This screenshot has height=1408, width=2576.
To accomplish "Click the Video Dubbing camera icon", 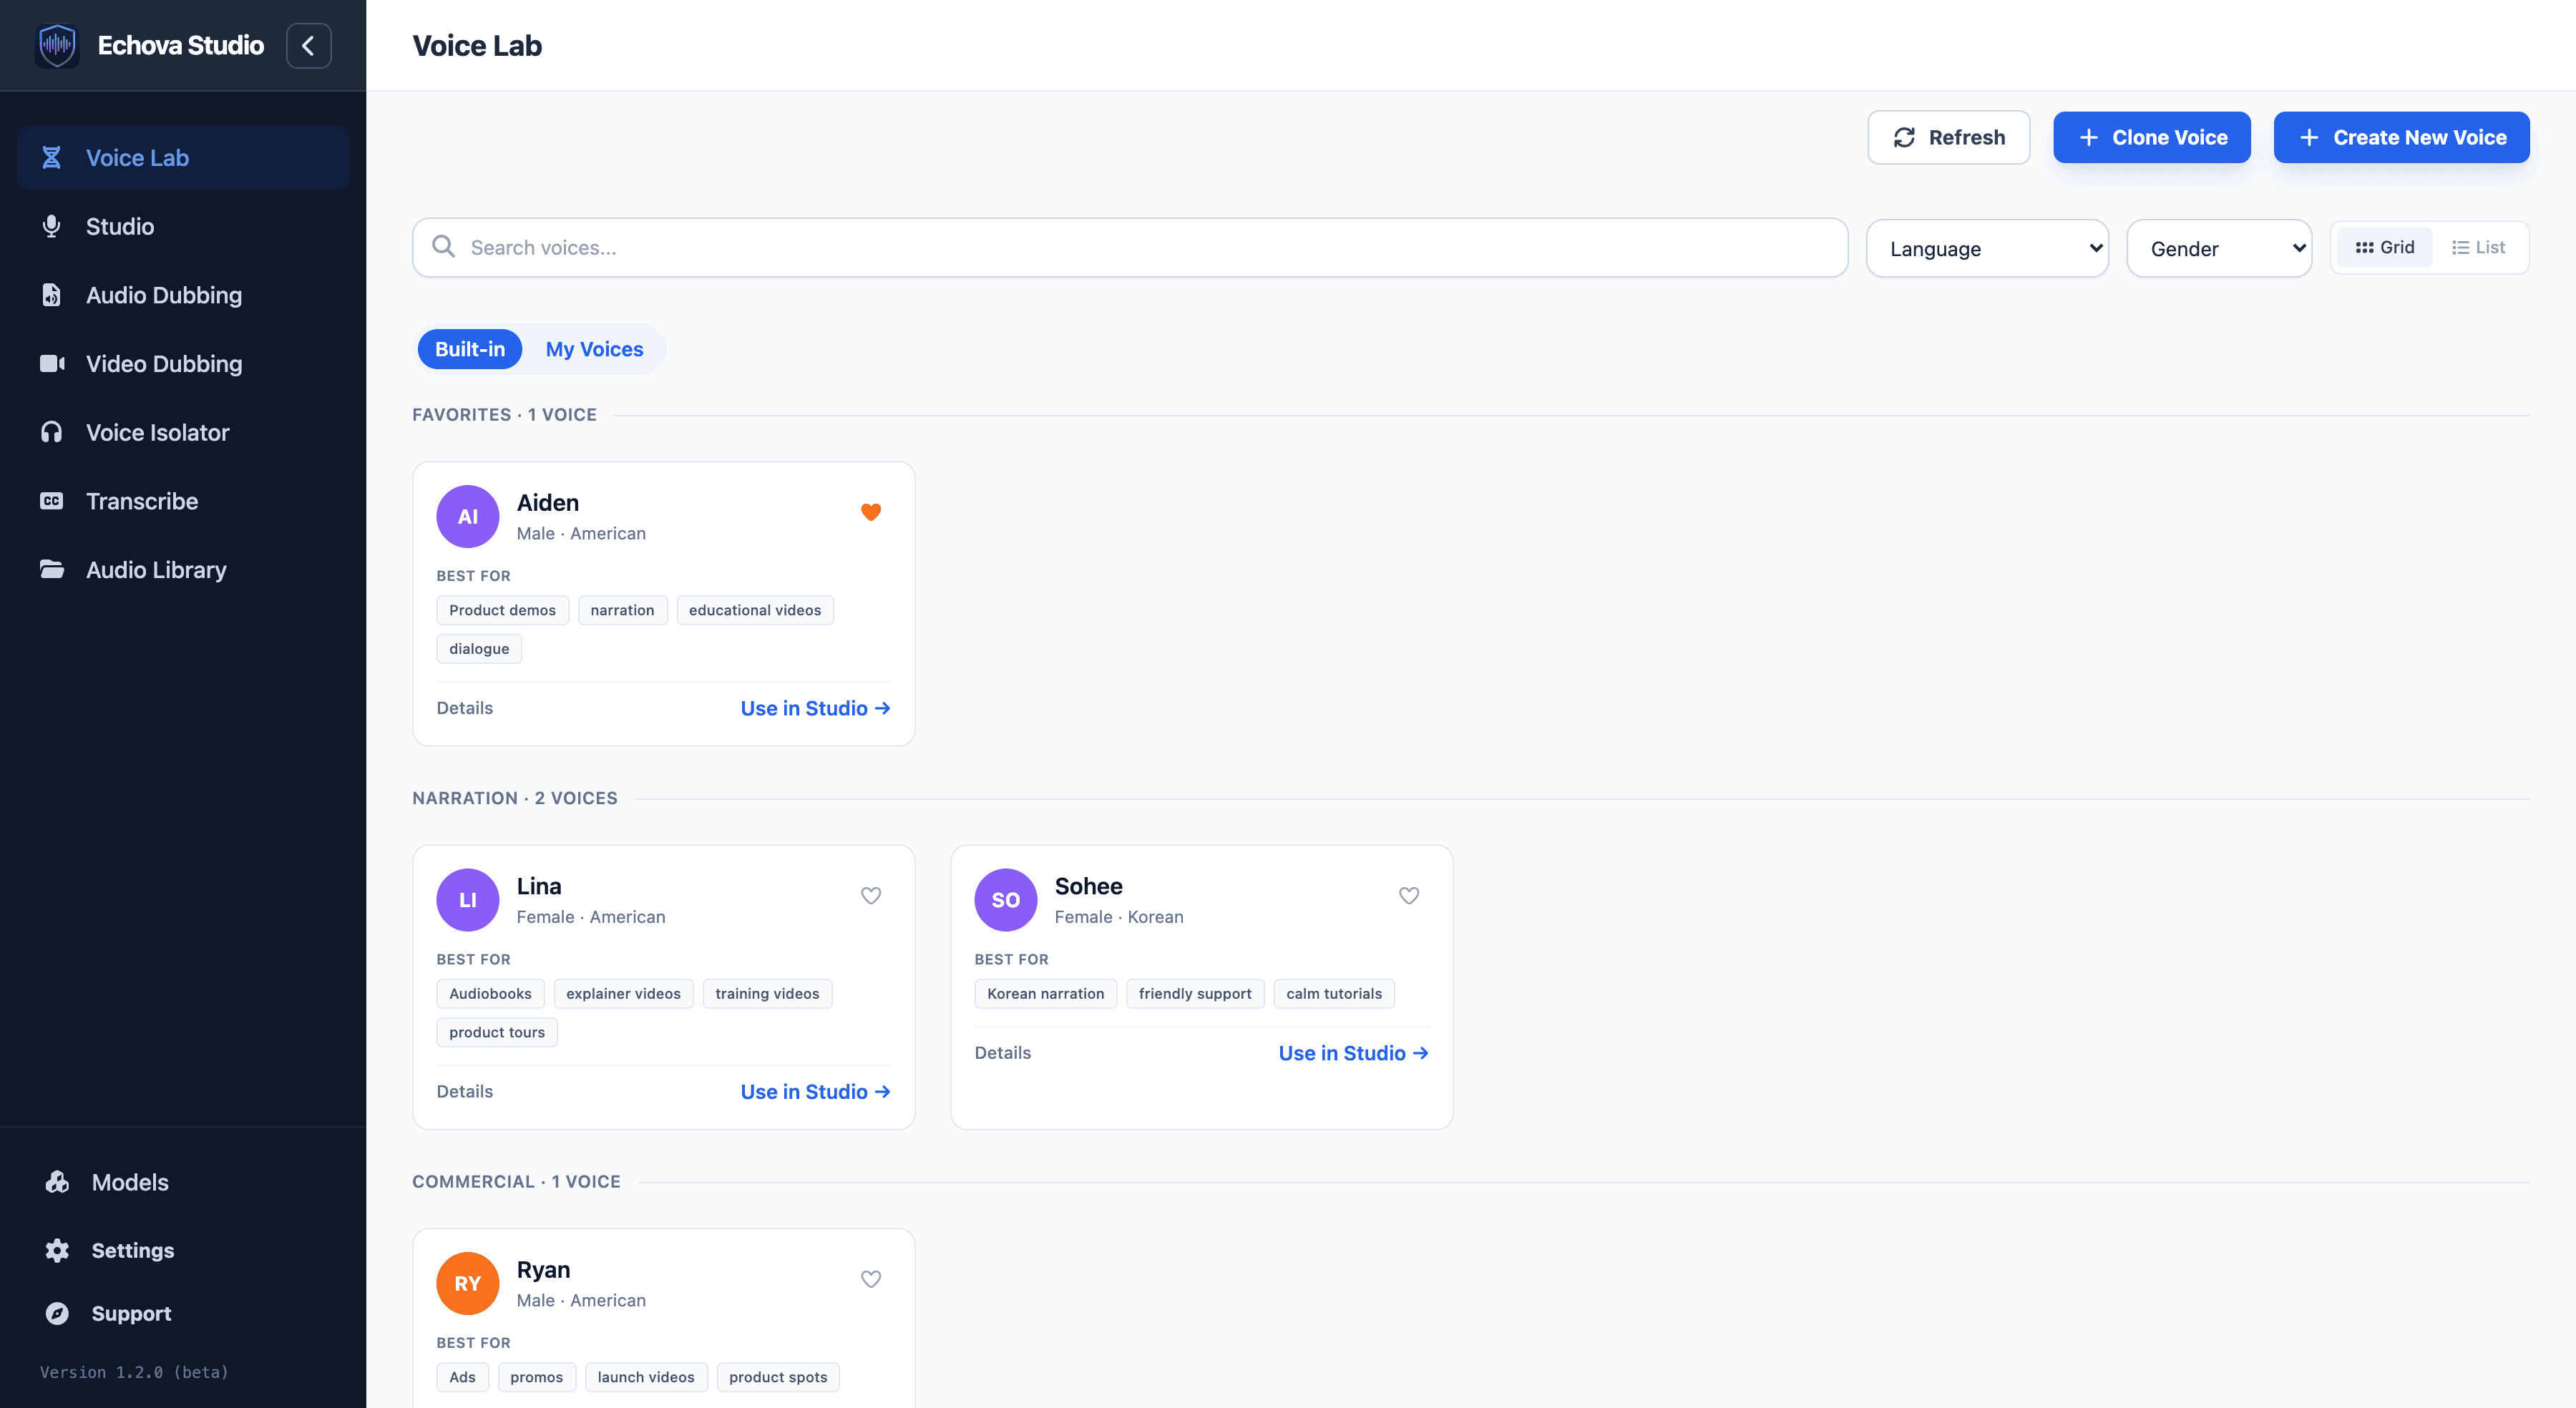I will click(52, 364).
